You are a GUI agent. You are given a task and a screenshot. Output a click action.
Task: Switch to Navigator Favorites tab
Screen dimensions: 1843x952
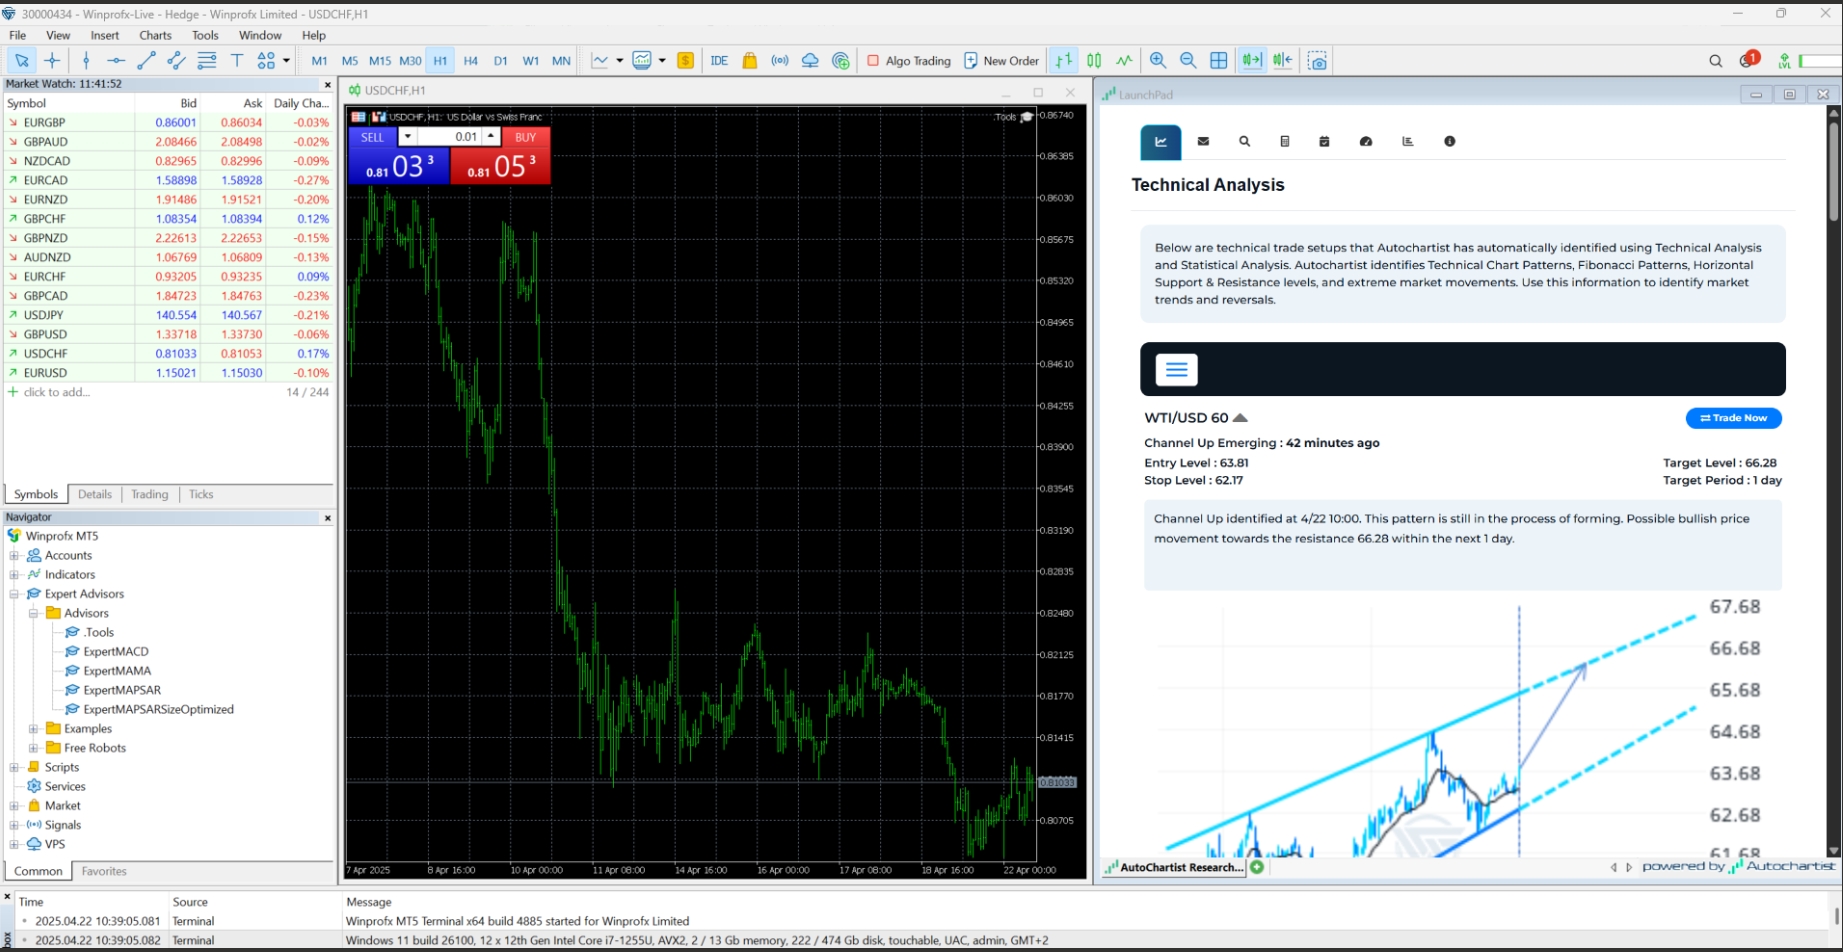[104, 871]
